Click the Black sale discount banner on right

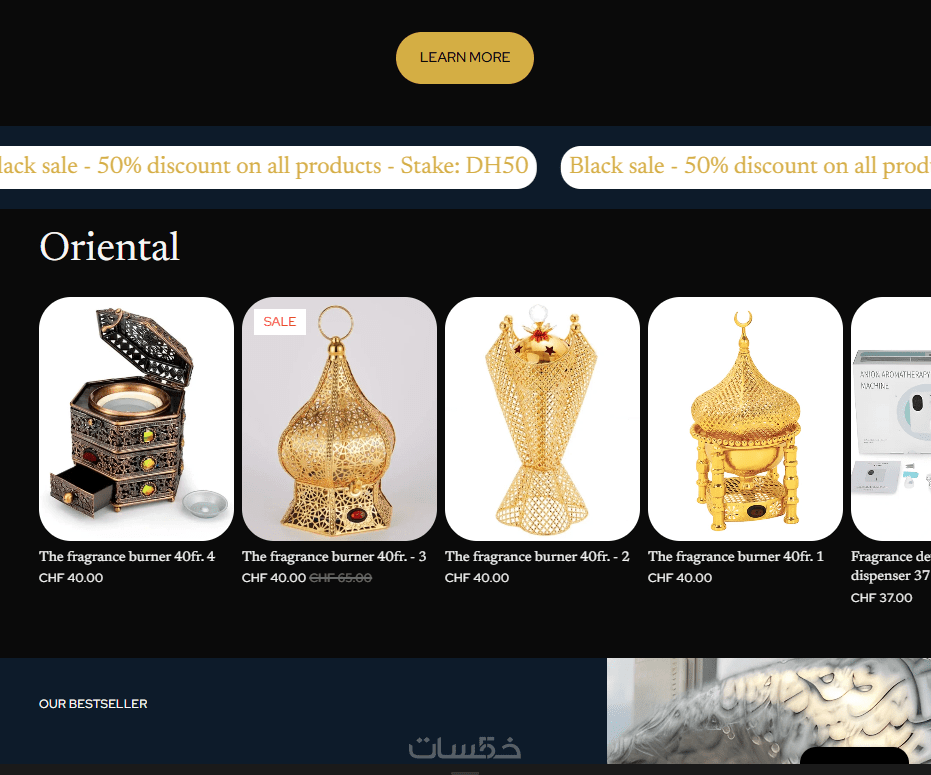coord(746,167)
